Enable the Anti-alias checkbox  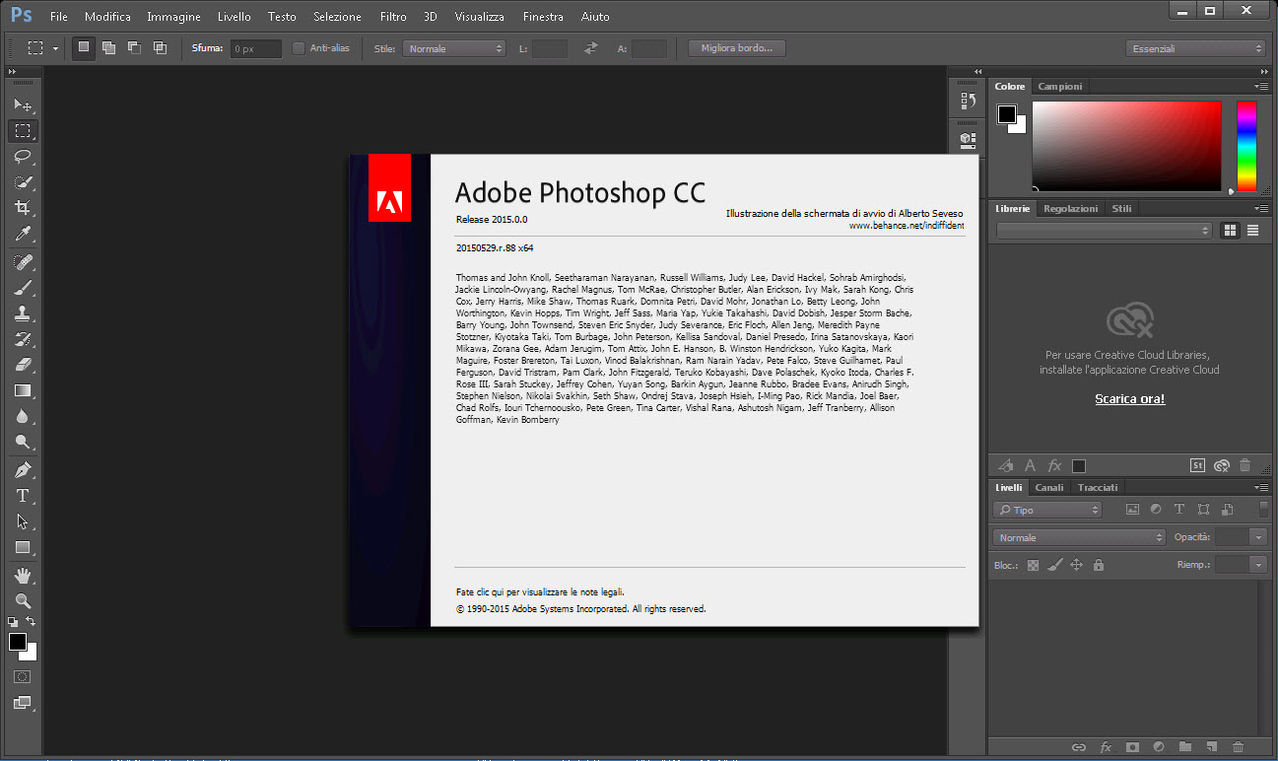299,48
